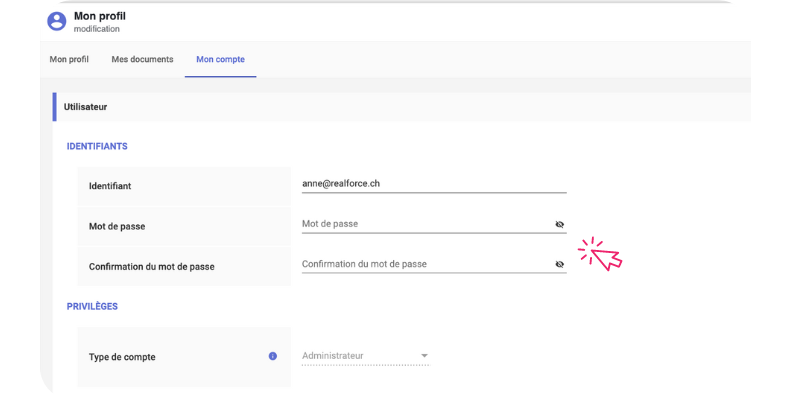Image resolution: width=800 pixels, height=400 pixels.
Task: Select the Mon compte tab
Action: pos(220,60)
